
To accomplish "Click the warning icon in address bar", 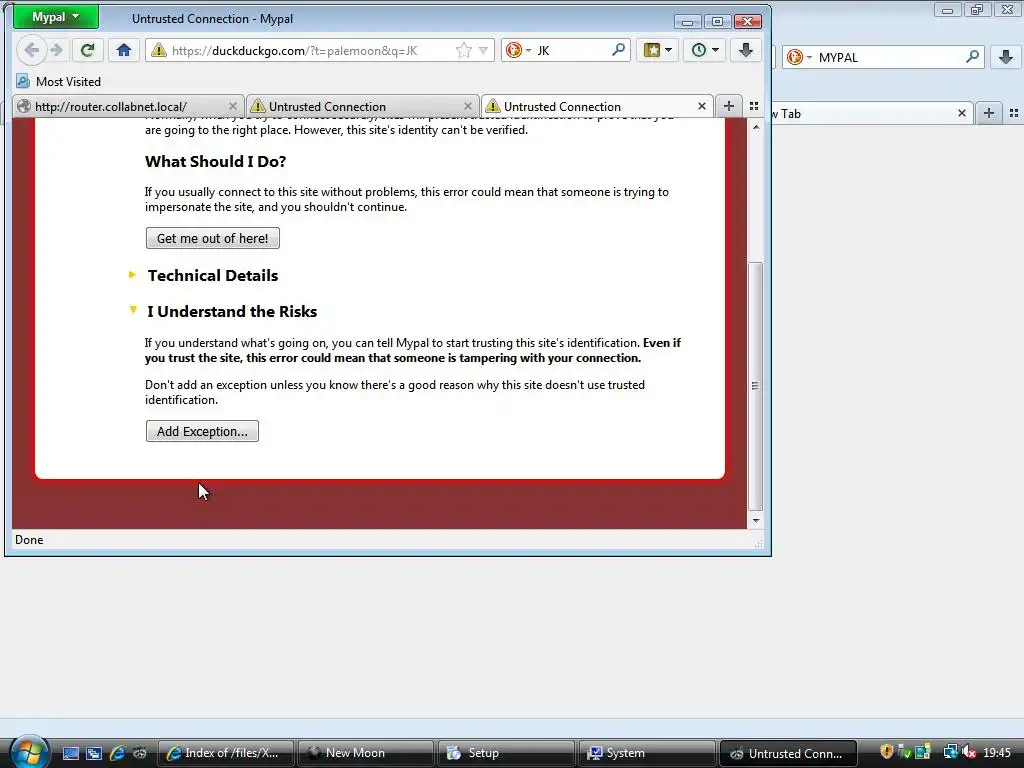I will [159, 50].
